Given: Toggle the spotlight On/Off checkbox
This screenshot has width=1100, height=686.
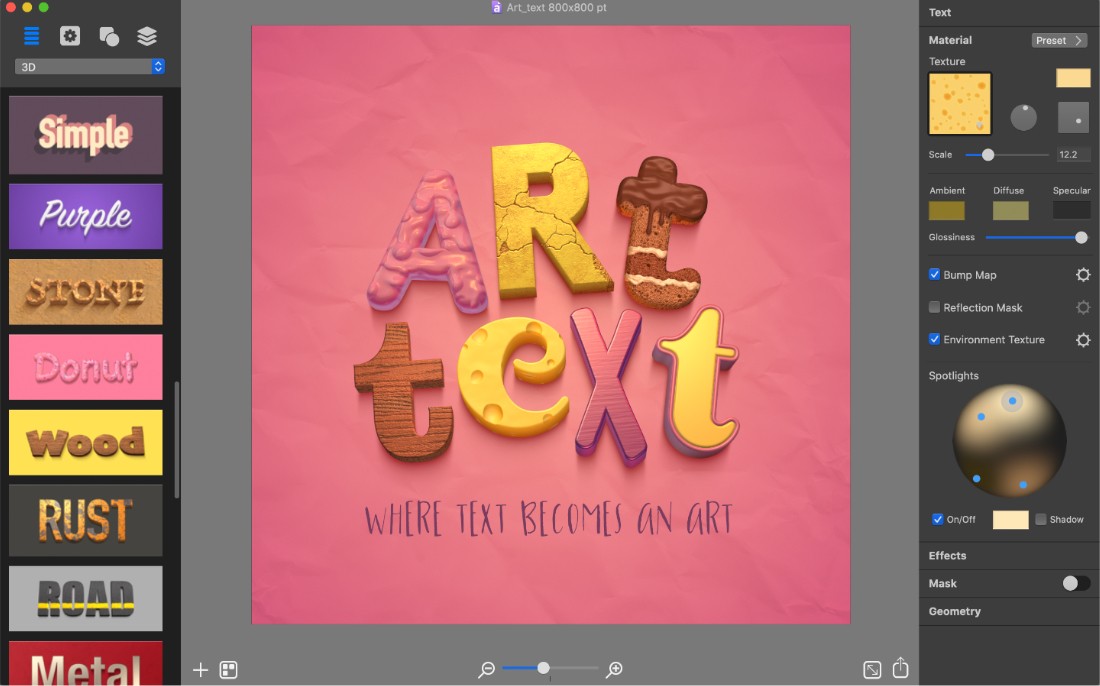Looking at the screenshot, I should (x=937, y=519).
